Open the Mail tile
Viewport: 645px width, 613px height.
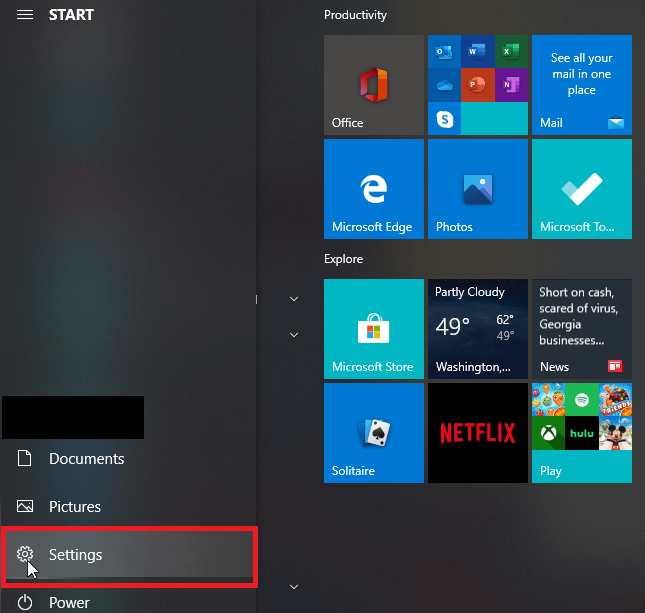tap(582, 85)
